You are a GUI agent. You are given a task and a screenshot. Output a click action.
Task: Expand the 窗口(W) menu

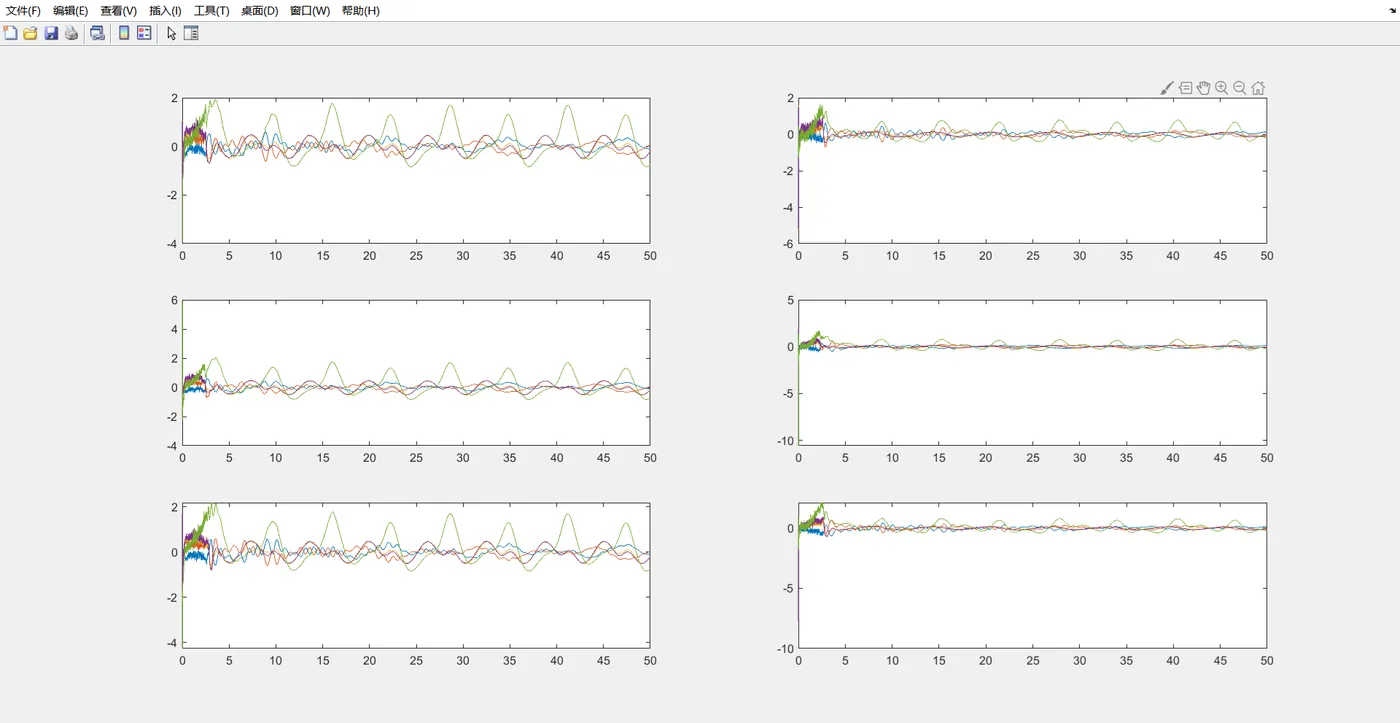[x=310, y=11]
